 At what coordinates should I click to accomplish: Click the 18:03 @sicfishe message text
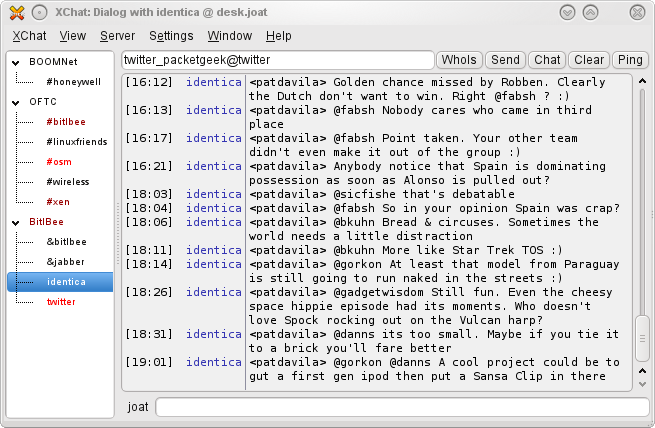[382, 194]
